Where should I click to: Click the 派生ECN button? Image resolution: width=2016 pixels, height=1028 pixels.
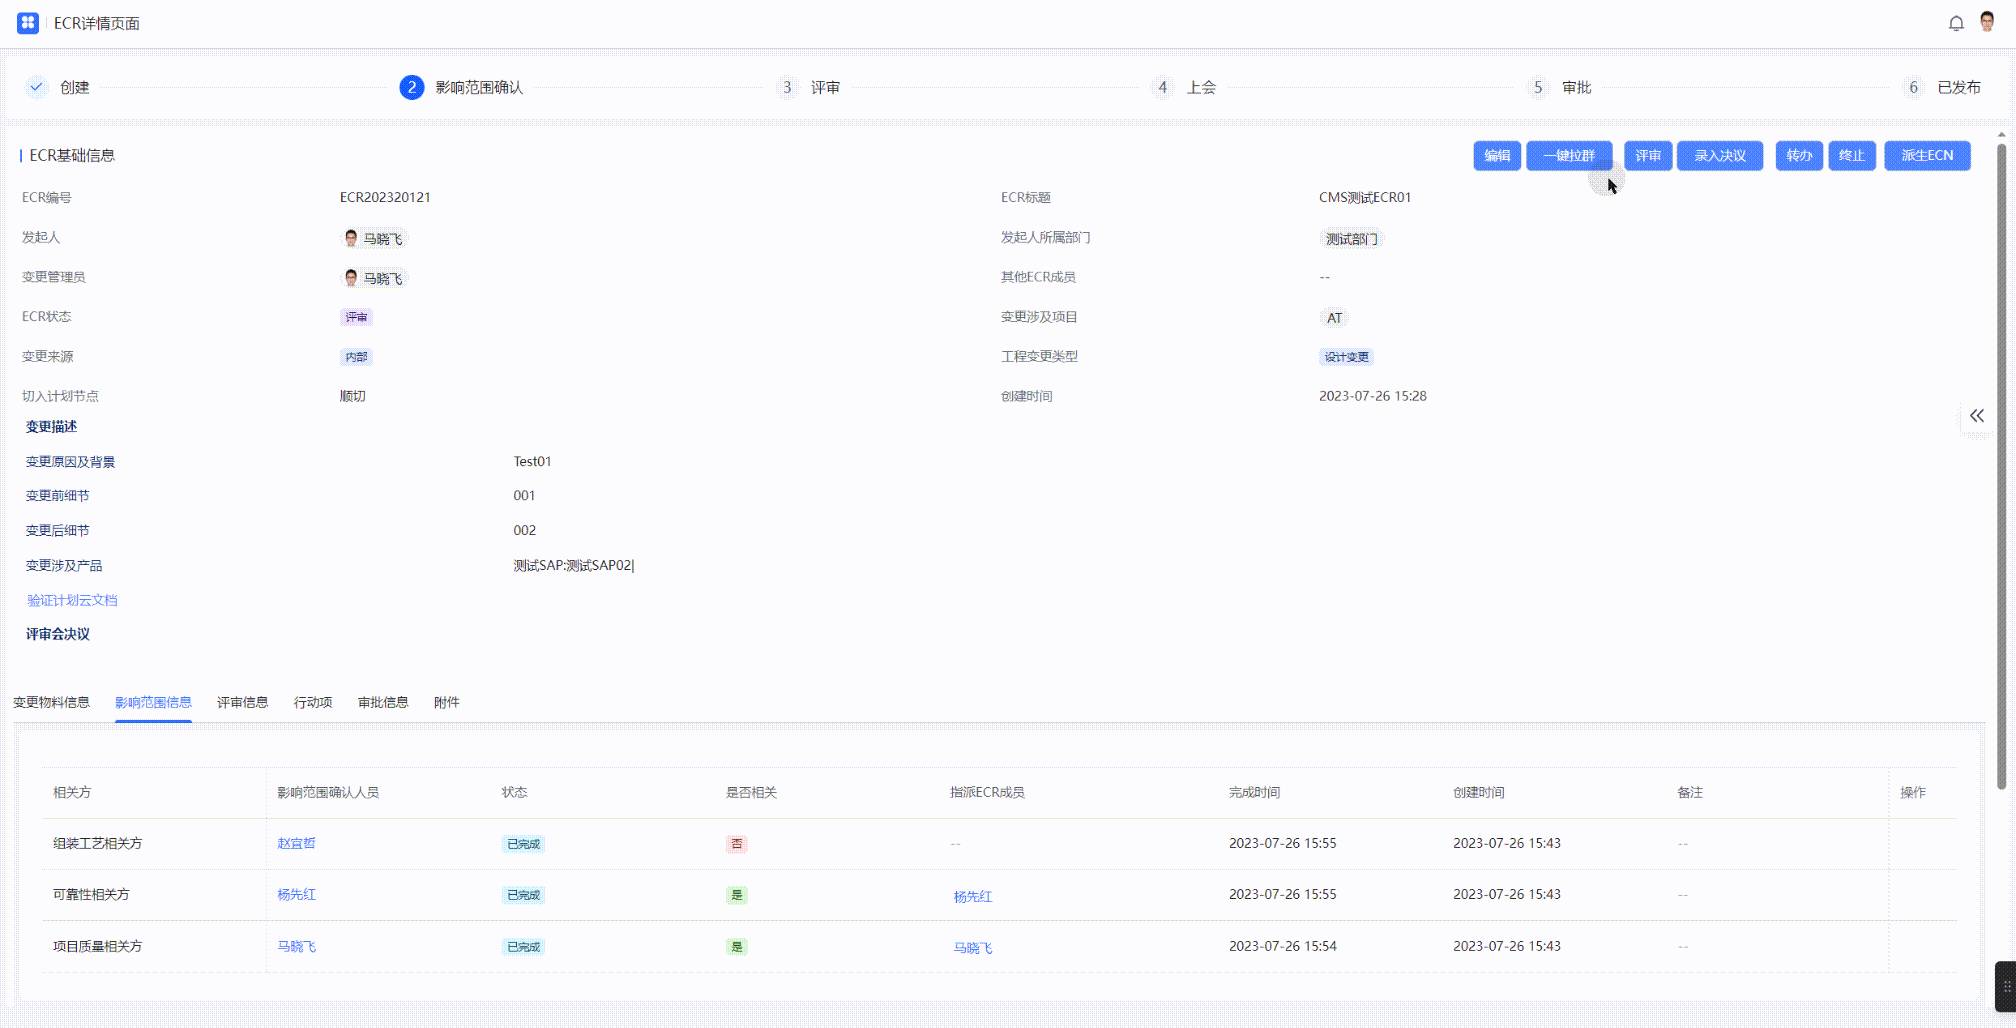pos(1926,156)
